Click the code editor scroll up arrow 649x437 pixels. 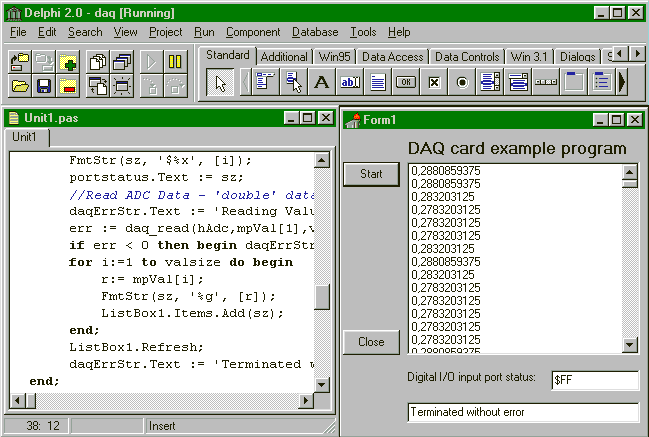[x=322, y=160]
